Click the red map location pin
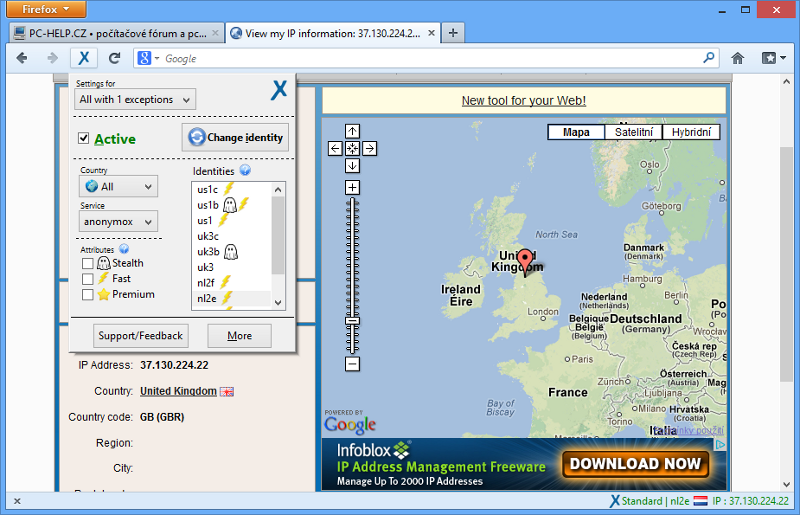Viewport: 800px width, 515px height. 525,263
